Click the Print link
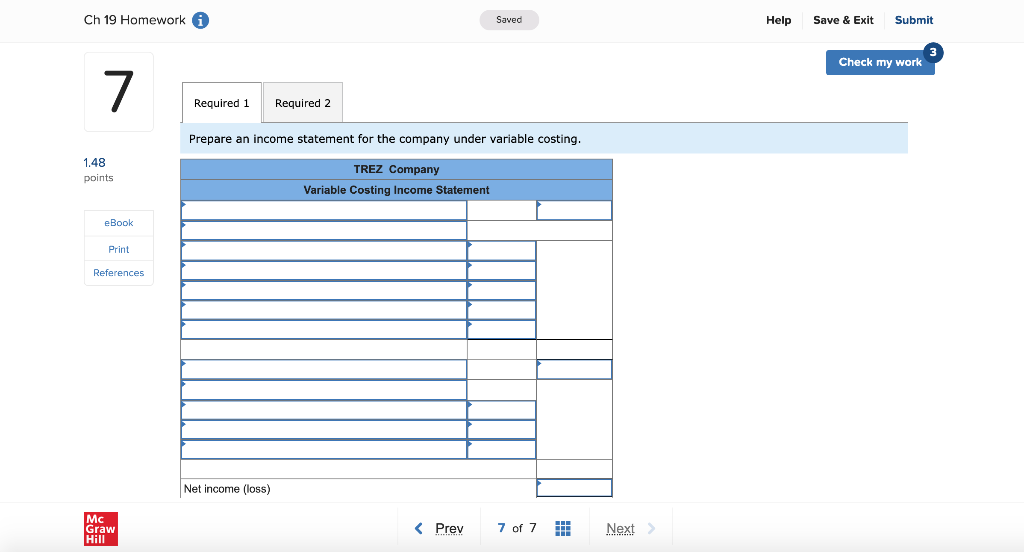Image resolution: width=1024 pixels, height=552 pixels. (119, 249)
